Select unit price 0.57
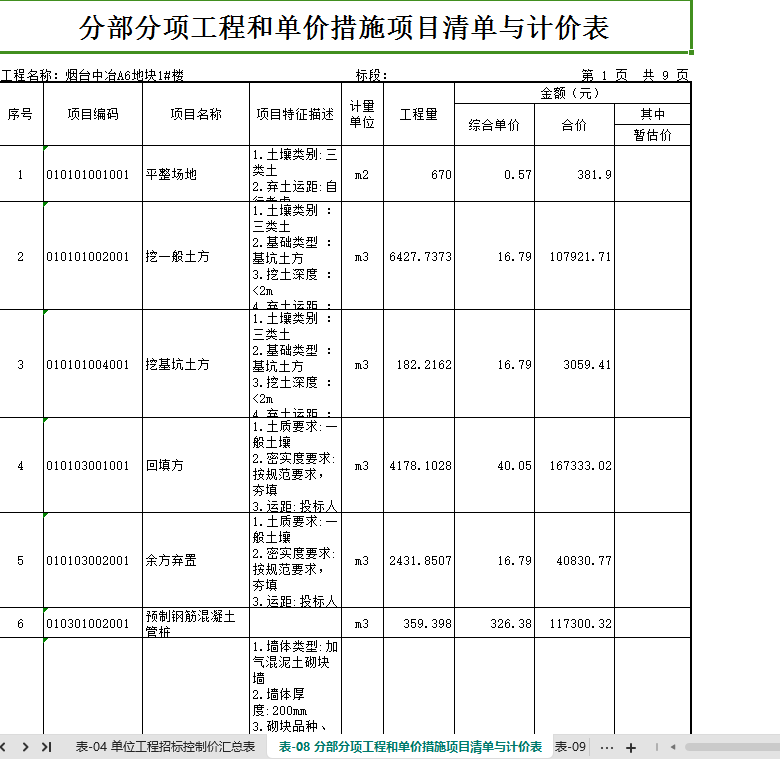The image size is (780, 759). coord(494,174)
